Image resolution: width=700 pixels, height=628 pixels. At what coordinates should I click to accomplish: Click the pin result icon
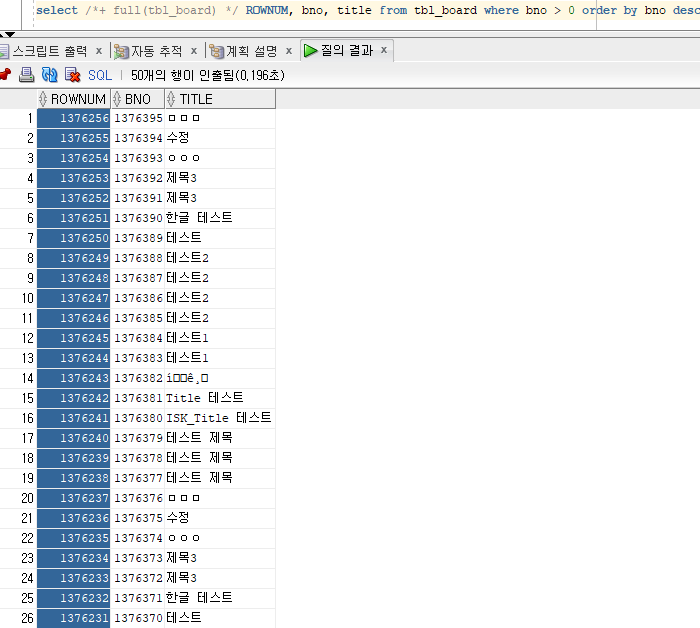tap(5, 75)
